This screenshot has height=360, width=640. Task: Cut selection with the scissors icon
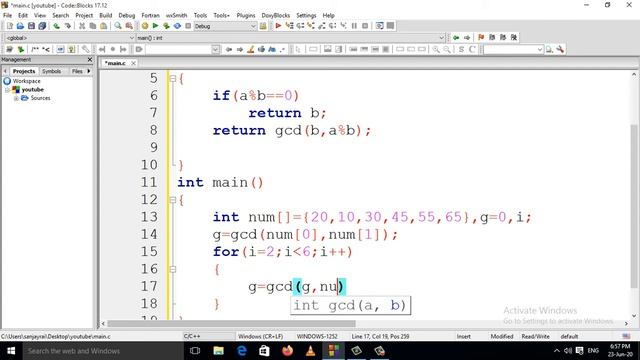82,26
